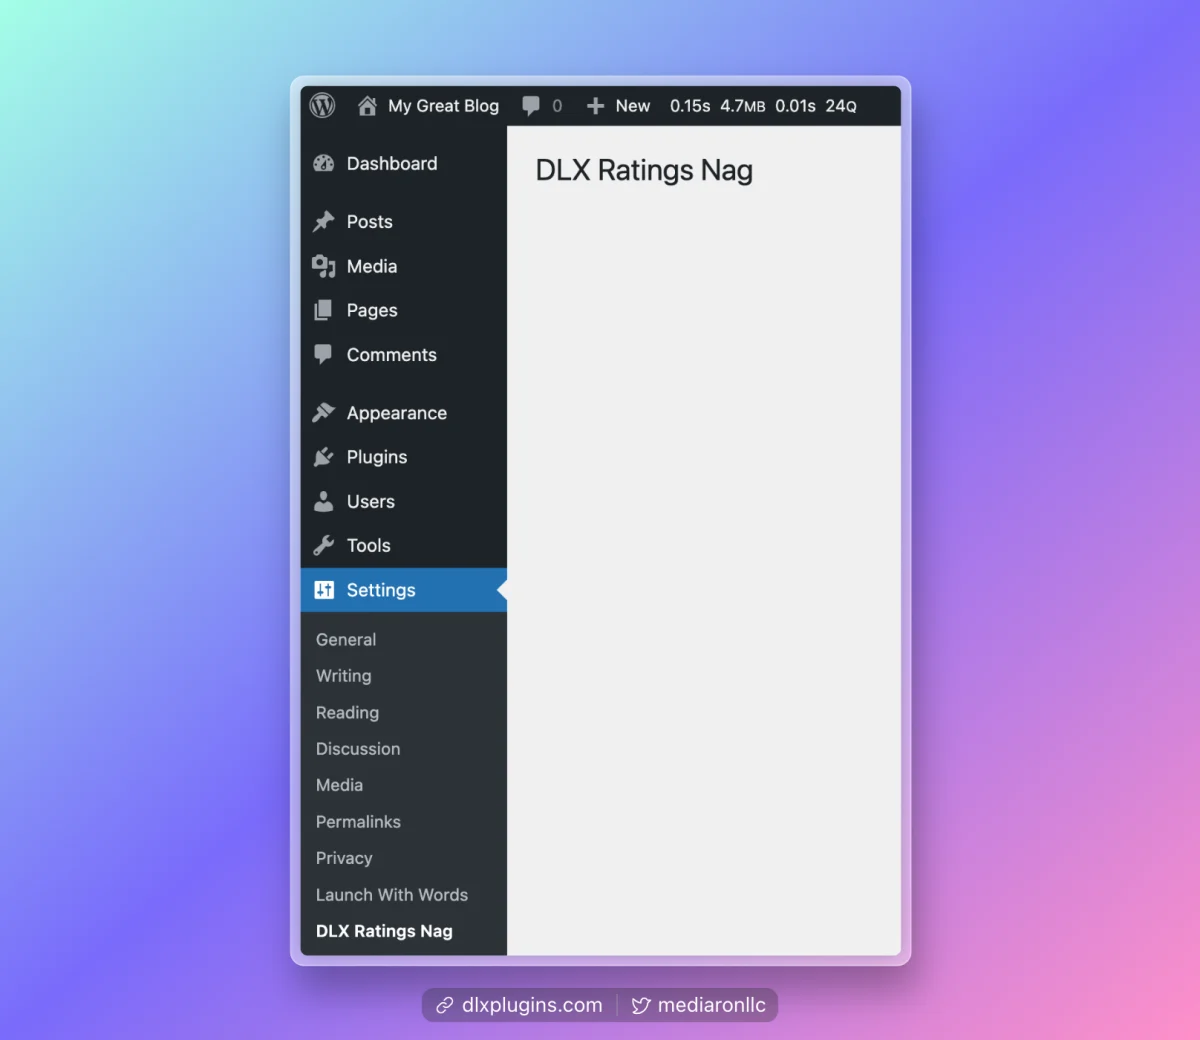
Task: Click the Appearance paintbrush icon
Action: click(x=323, y=412)
